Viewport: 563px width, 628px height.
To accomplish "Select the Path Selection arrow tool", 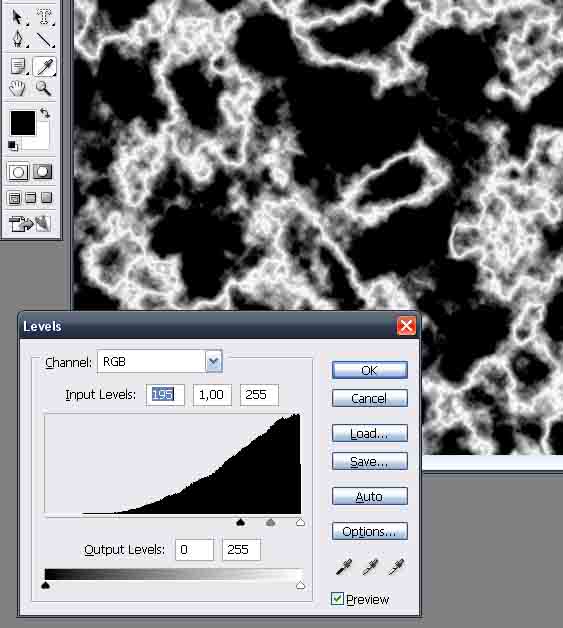I will pos(17,17).
